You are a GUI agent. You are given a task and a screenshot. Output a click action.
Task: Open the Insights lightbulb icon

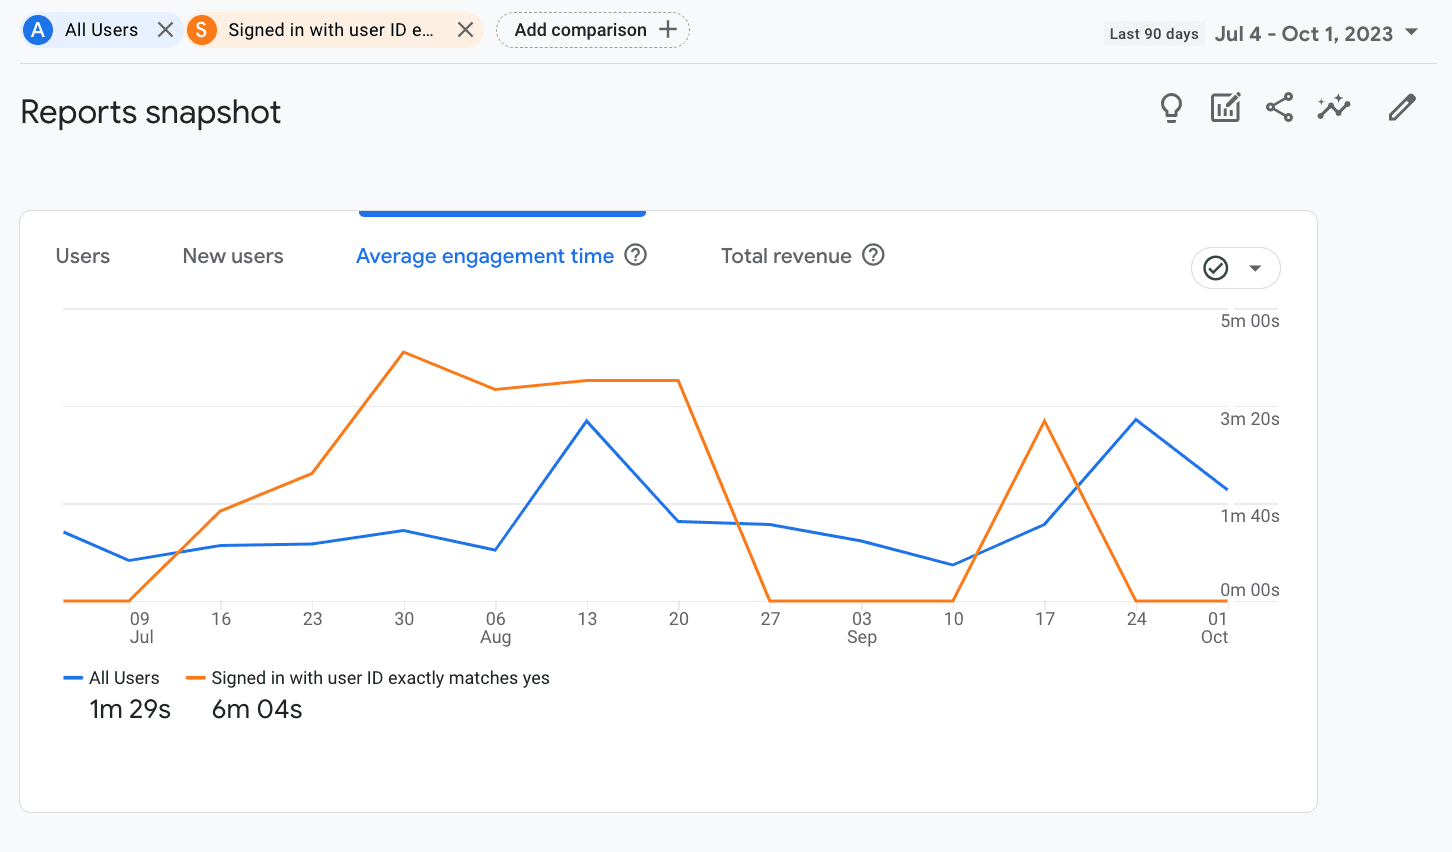[x=1171, y=108]
